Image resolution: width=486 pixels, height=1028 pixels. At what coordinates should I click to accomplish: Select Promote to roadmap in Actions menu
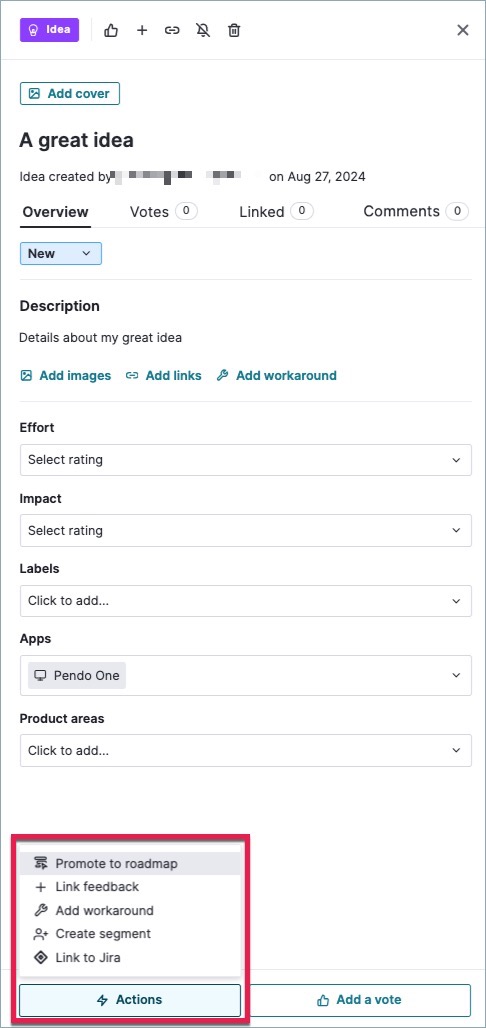coord(130,863)
